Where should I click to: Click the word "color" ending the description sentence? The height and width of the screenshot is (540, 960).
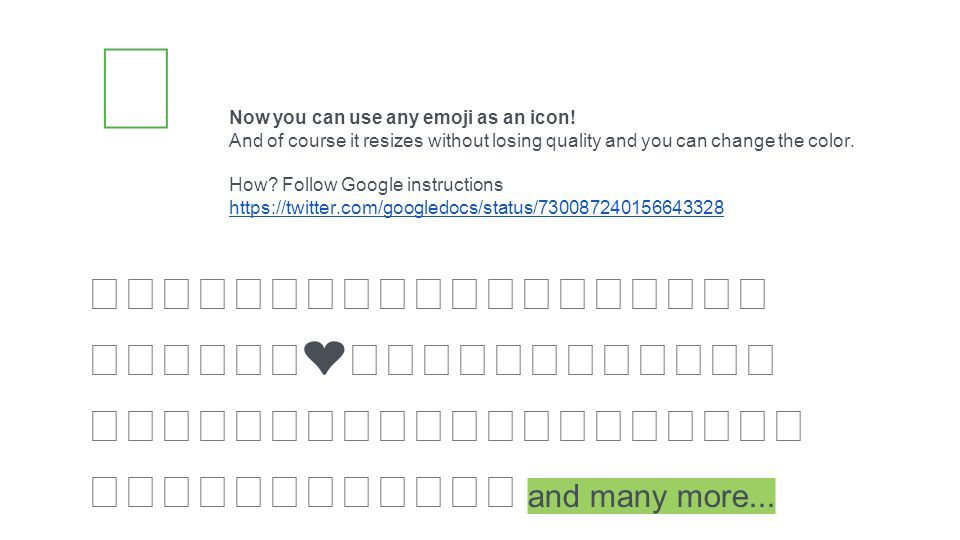click(830, 141)
